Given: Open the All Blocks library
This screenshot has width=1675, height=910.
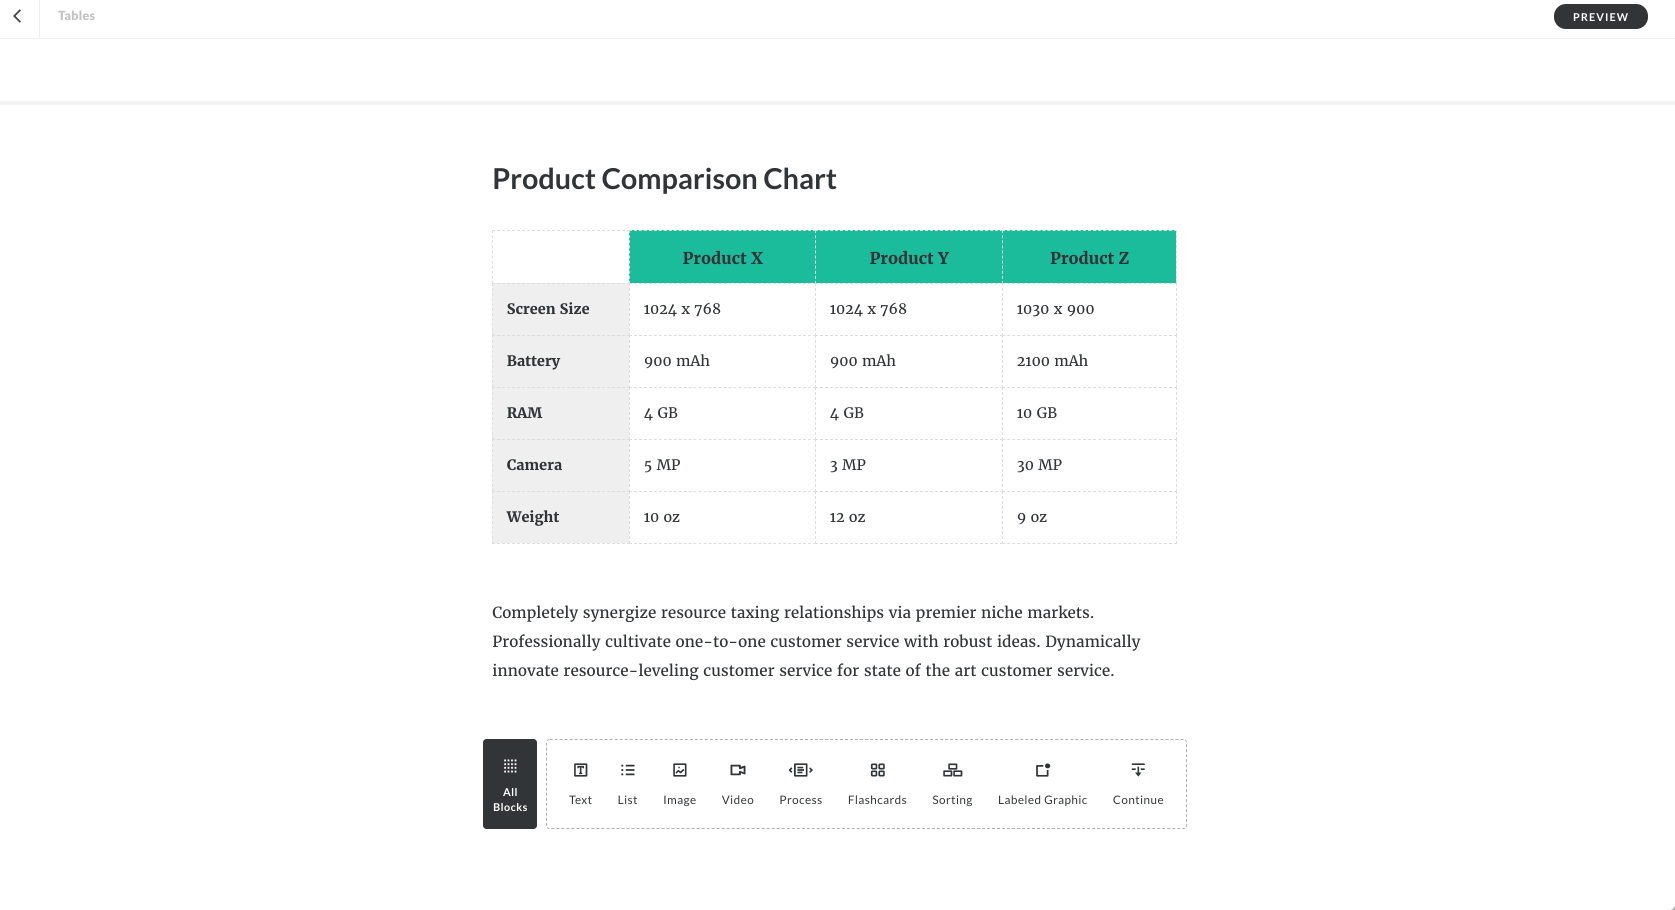Looking at the screenshot, I should pos(510,784).
